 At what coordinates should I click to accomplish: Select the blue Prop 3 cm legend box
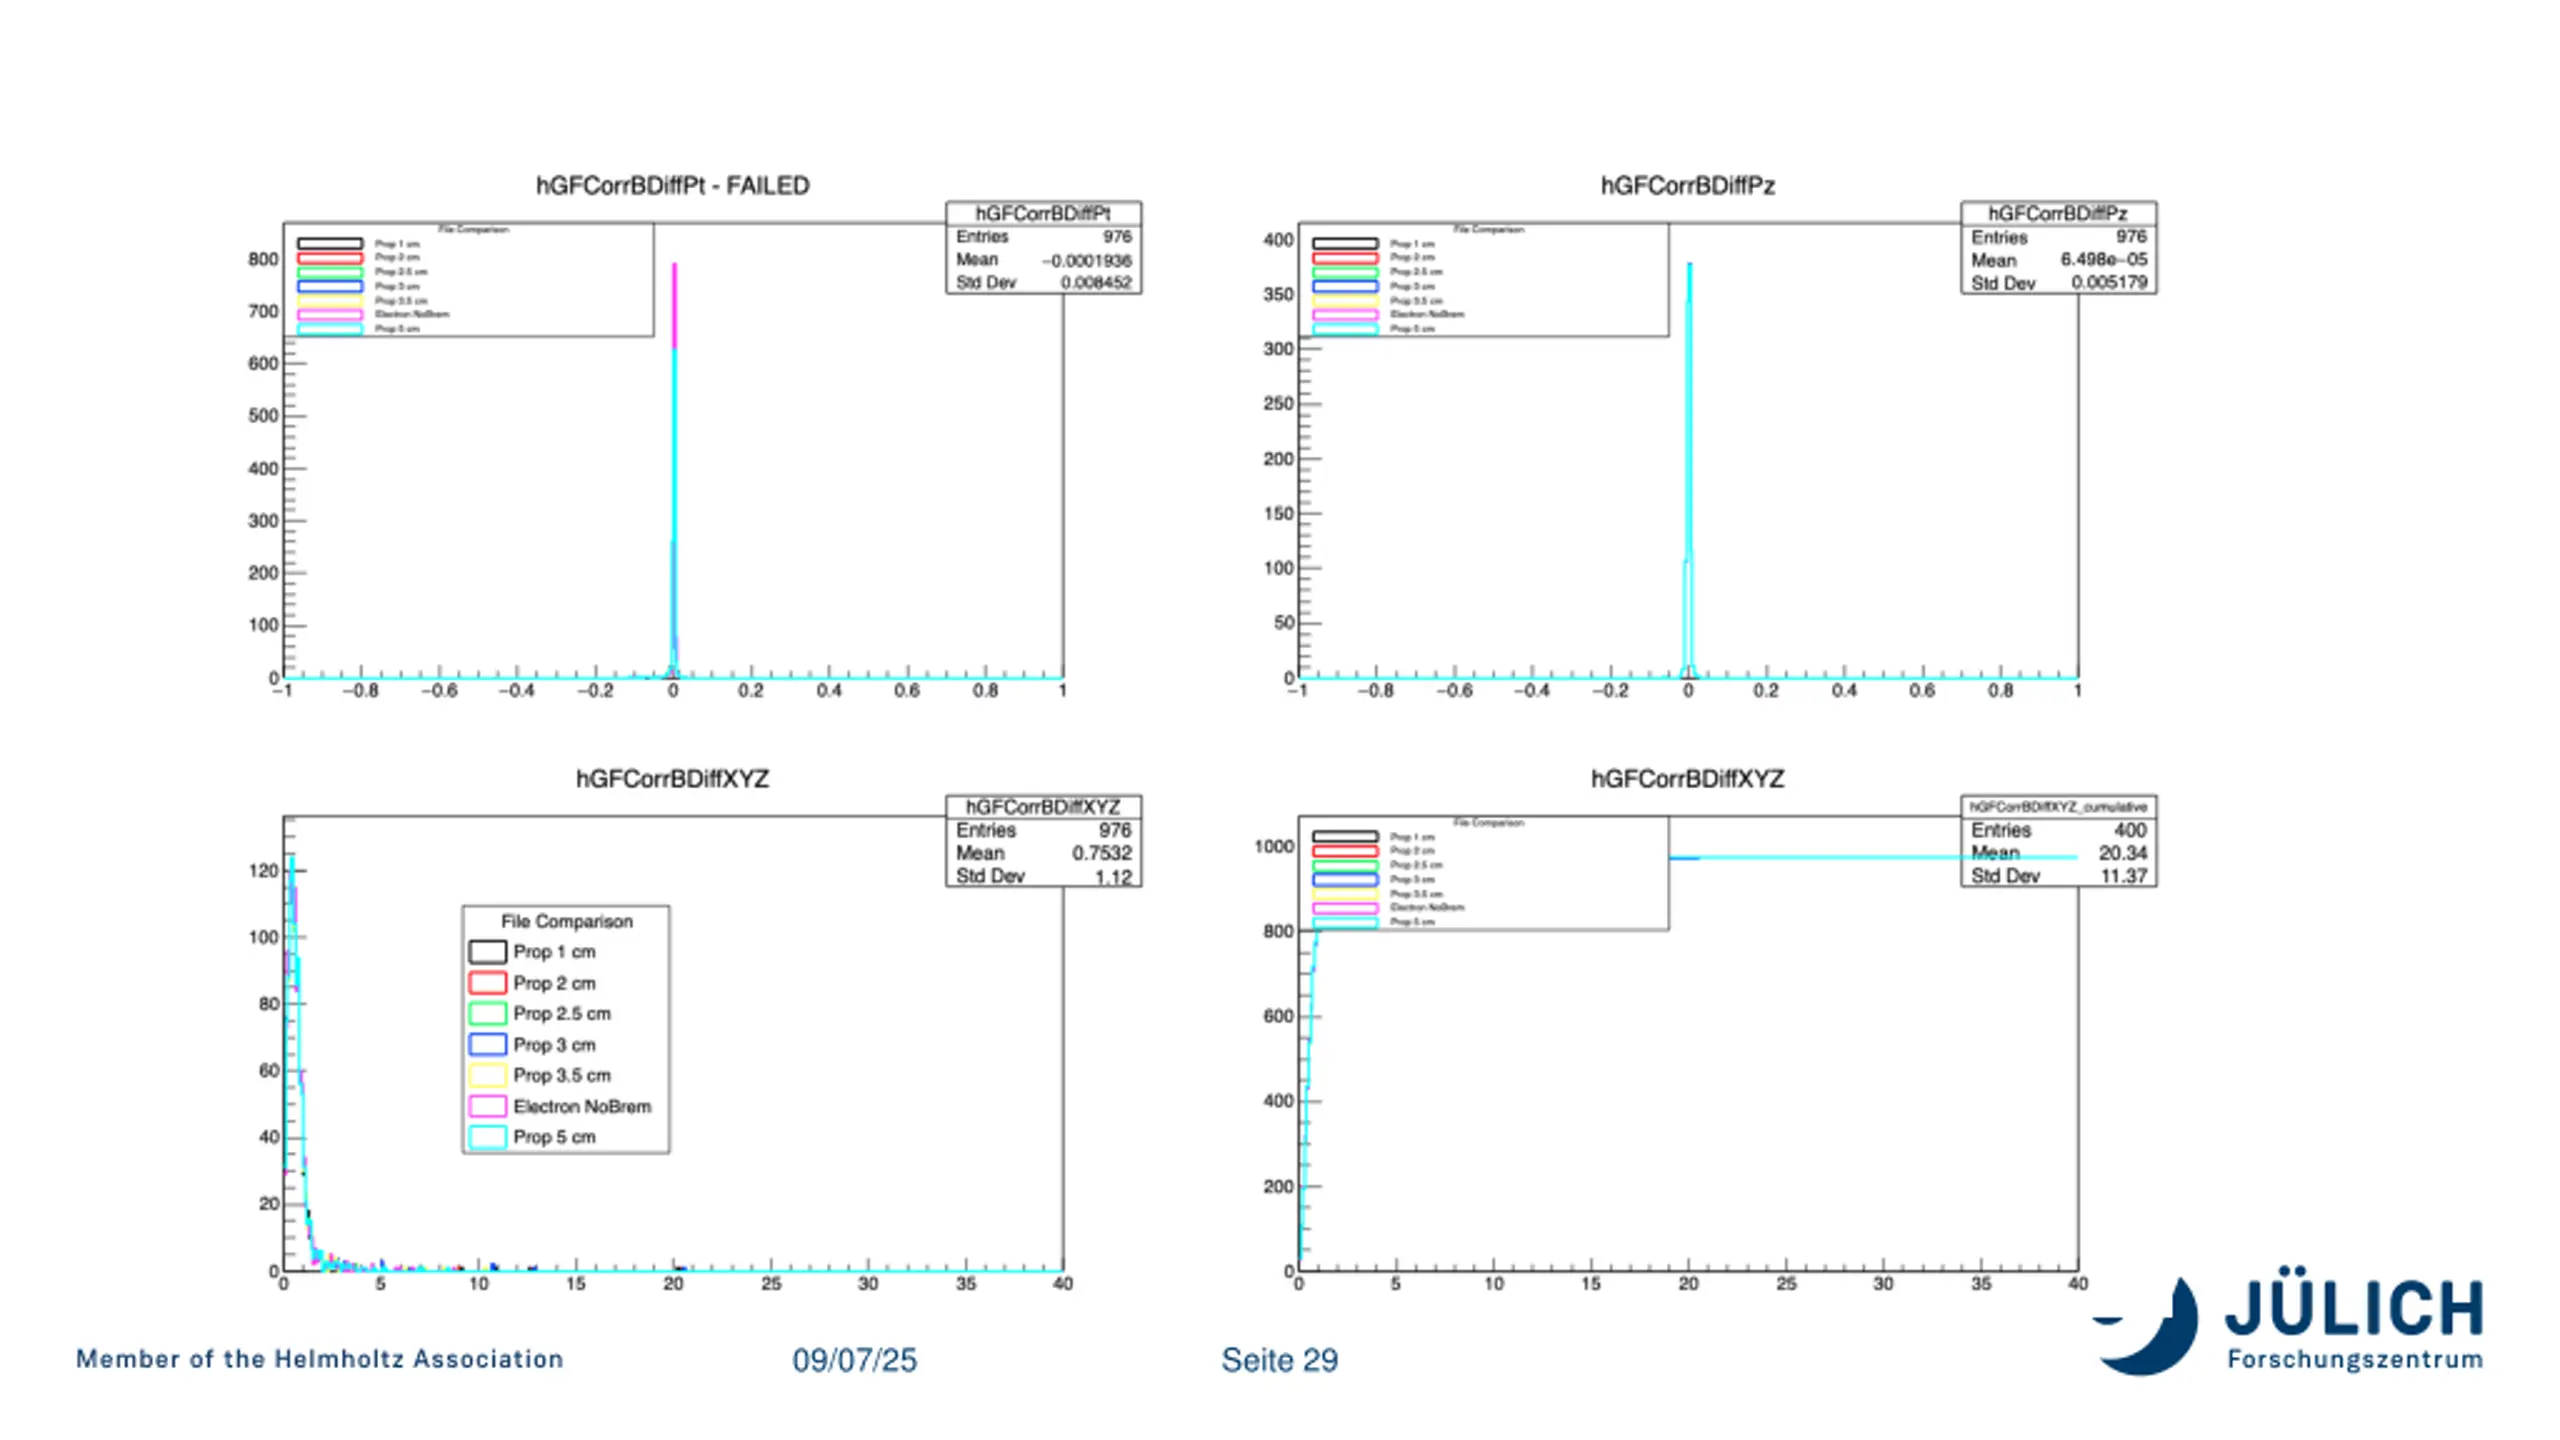click(487, 1044)
